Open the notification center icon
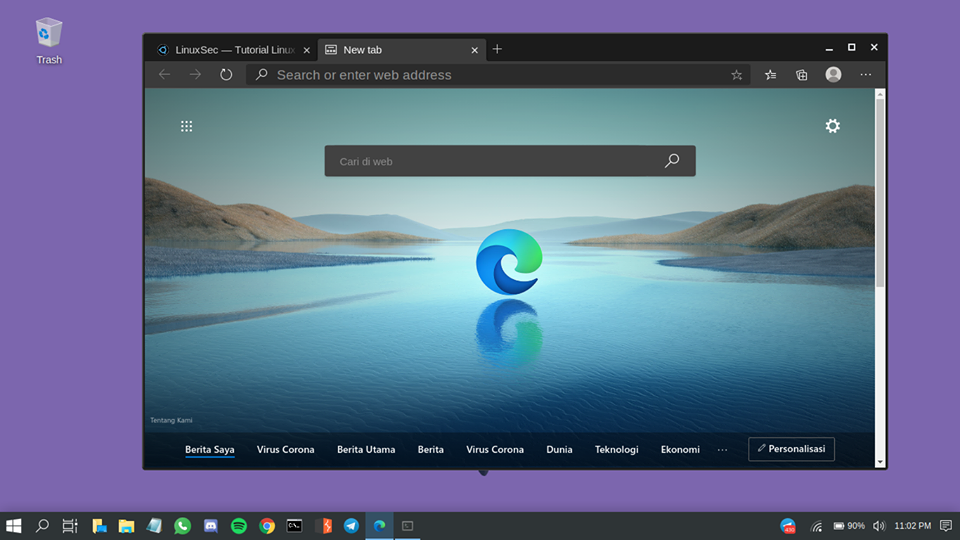Image resolution: width=960 pixels, height=540 pixels. 946,526
